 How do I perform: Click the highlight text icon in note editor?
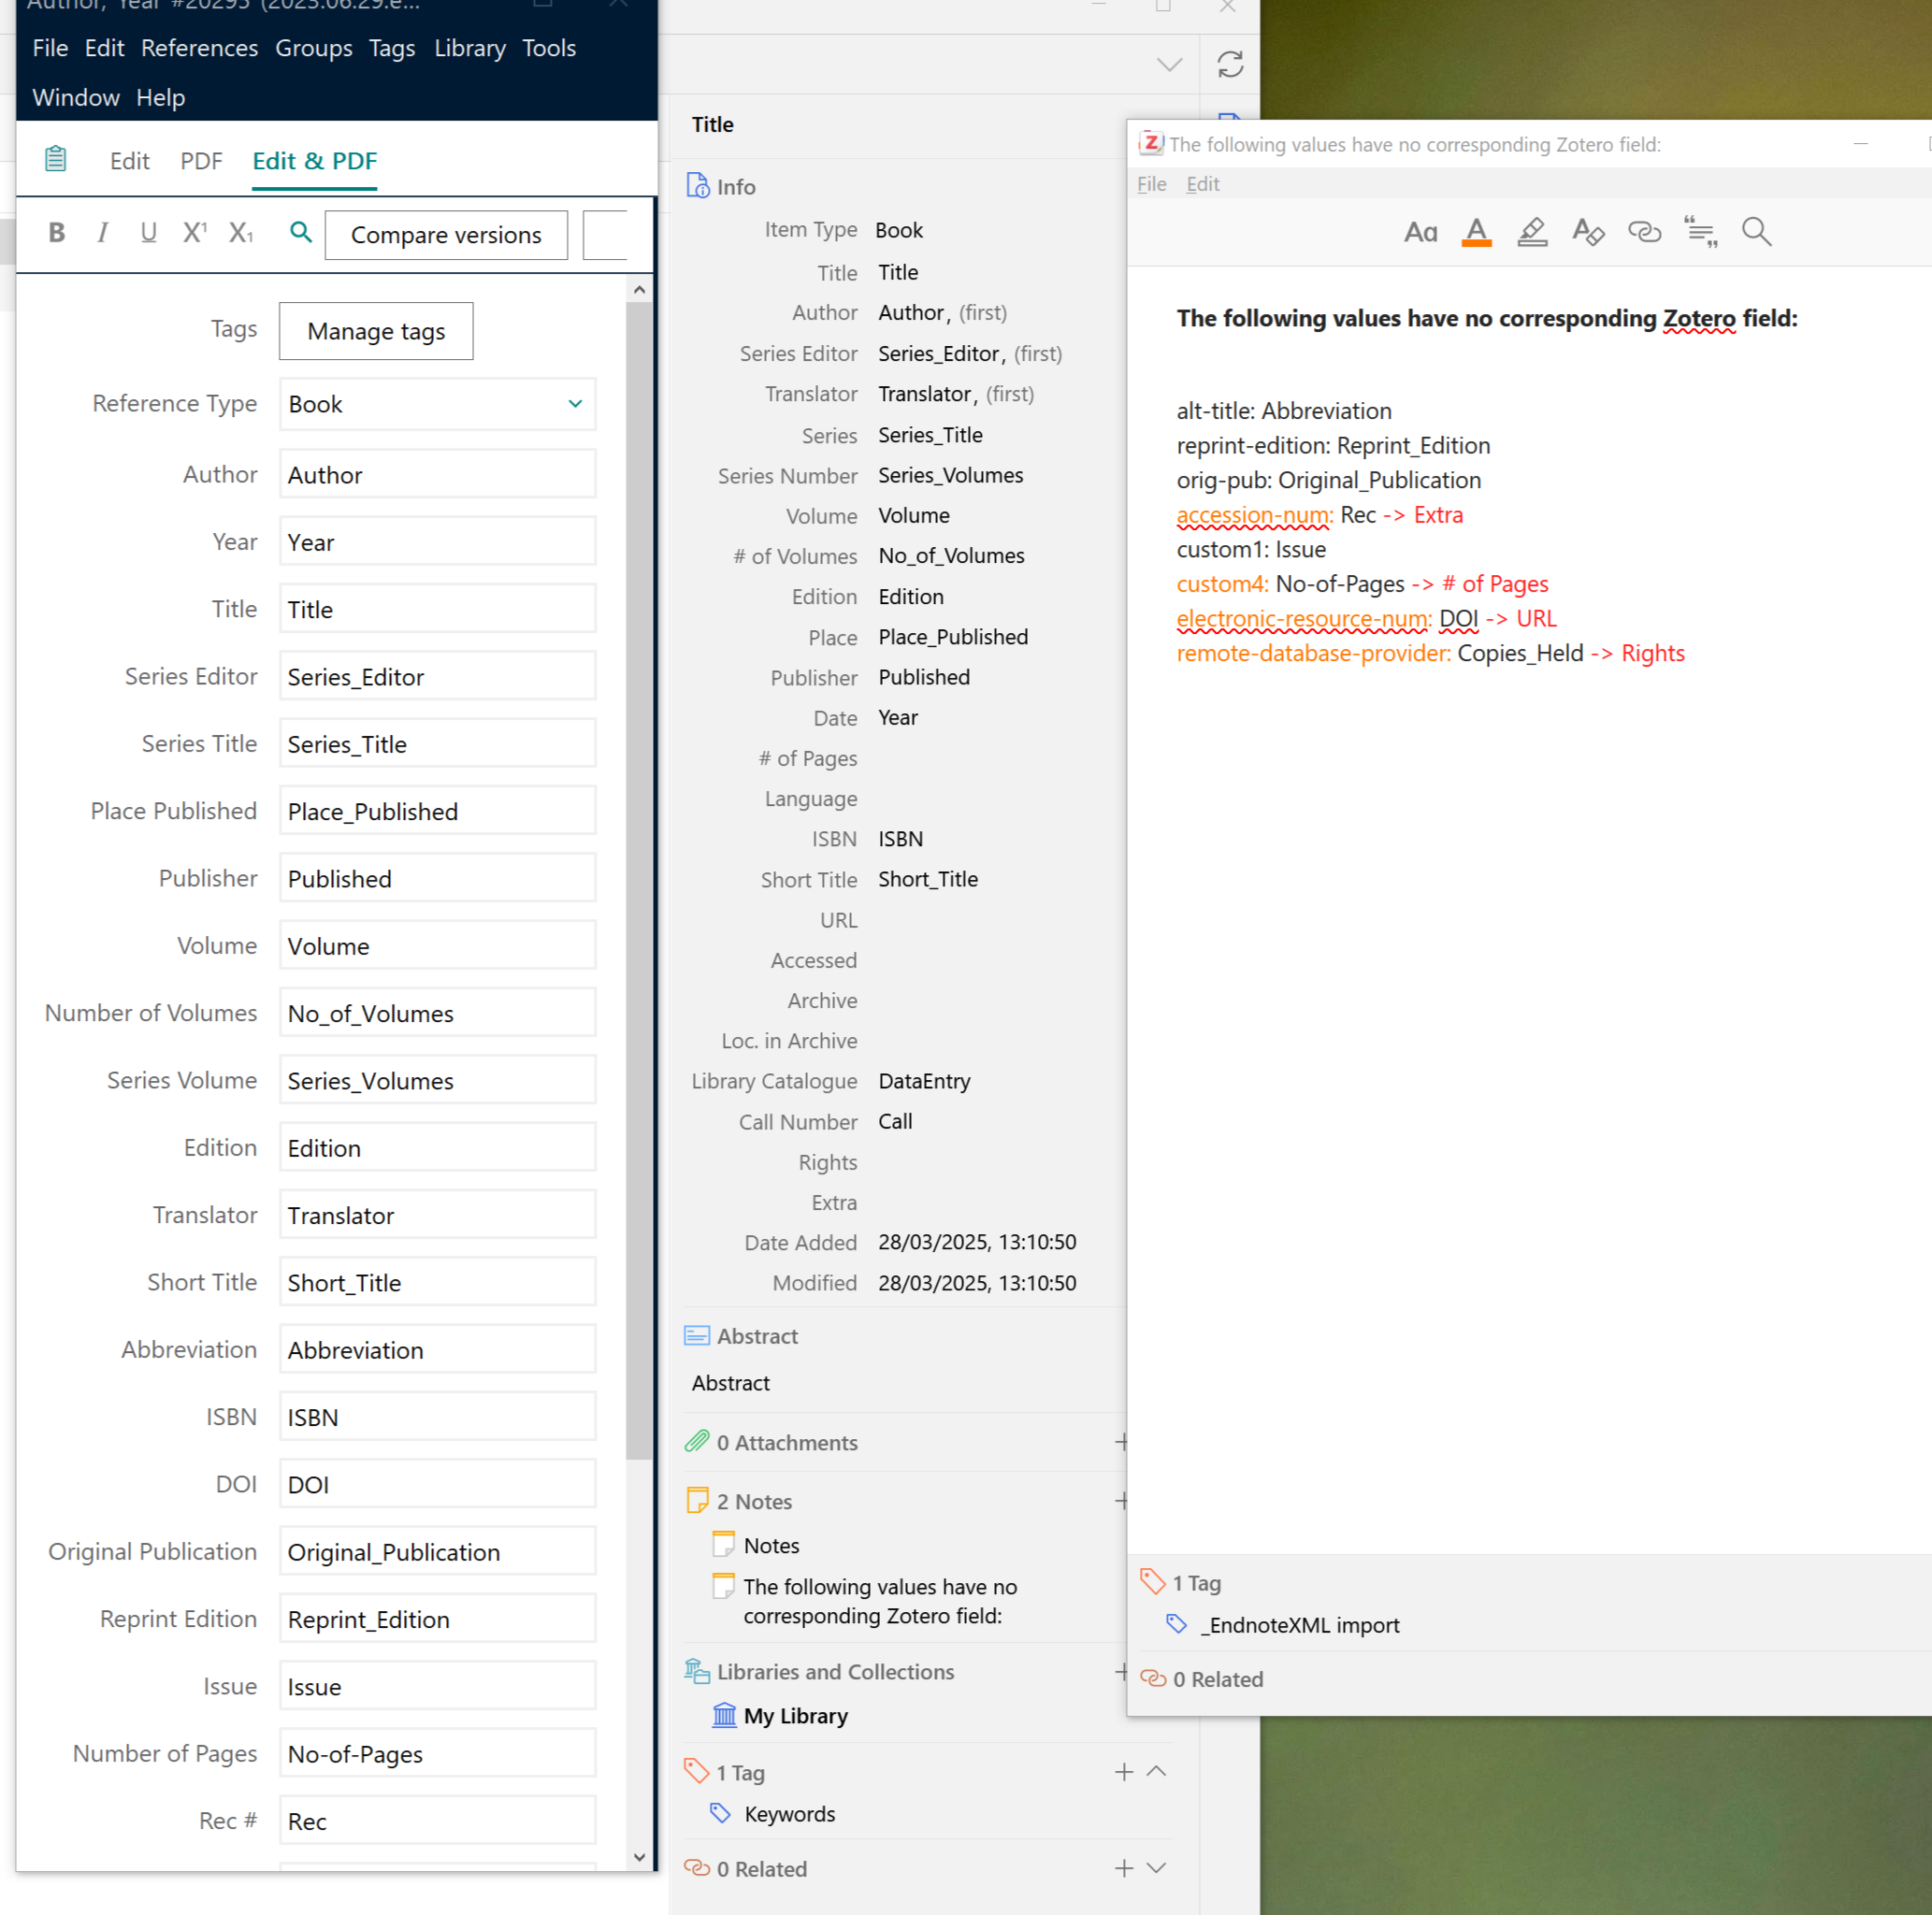click(x=1532, y=232)
